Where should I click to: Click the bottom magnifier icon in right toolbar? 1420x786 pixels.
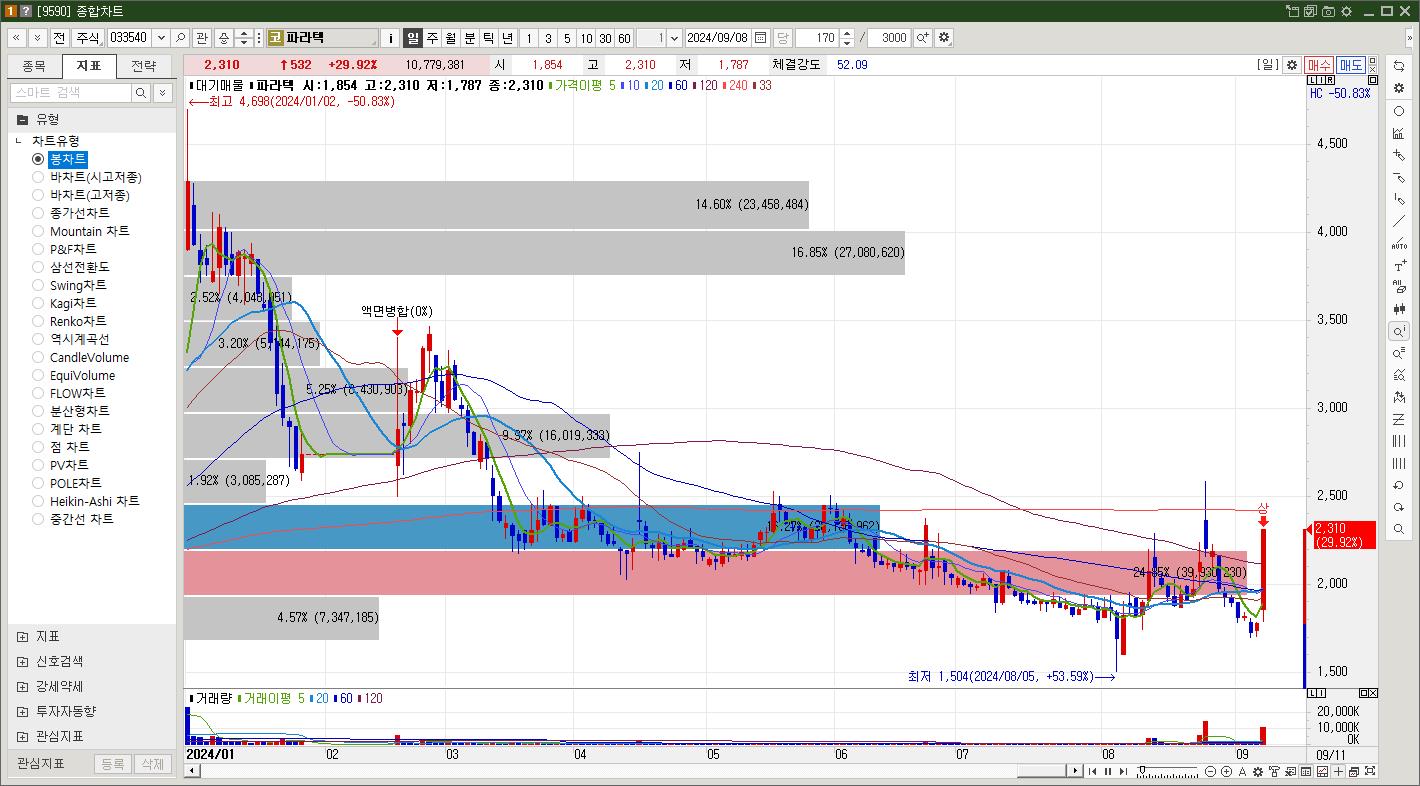pyautogui.click(x=1399, y=529)
